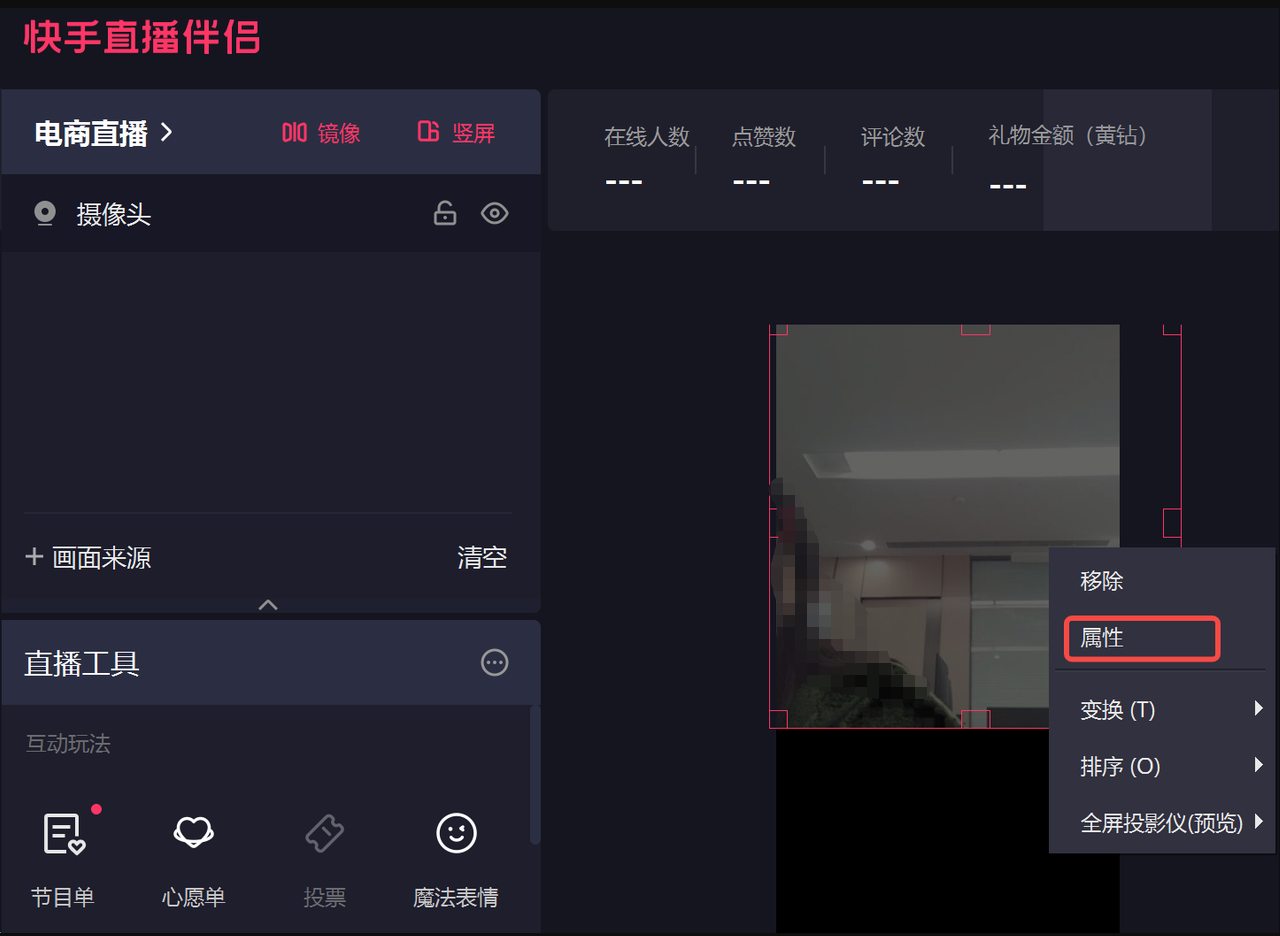
Task: Click the 投票 voting tool icon
Action: click(x=324, y=834)
